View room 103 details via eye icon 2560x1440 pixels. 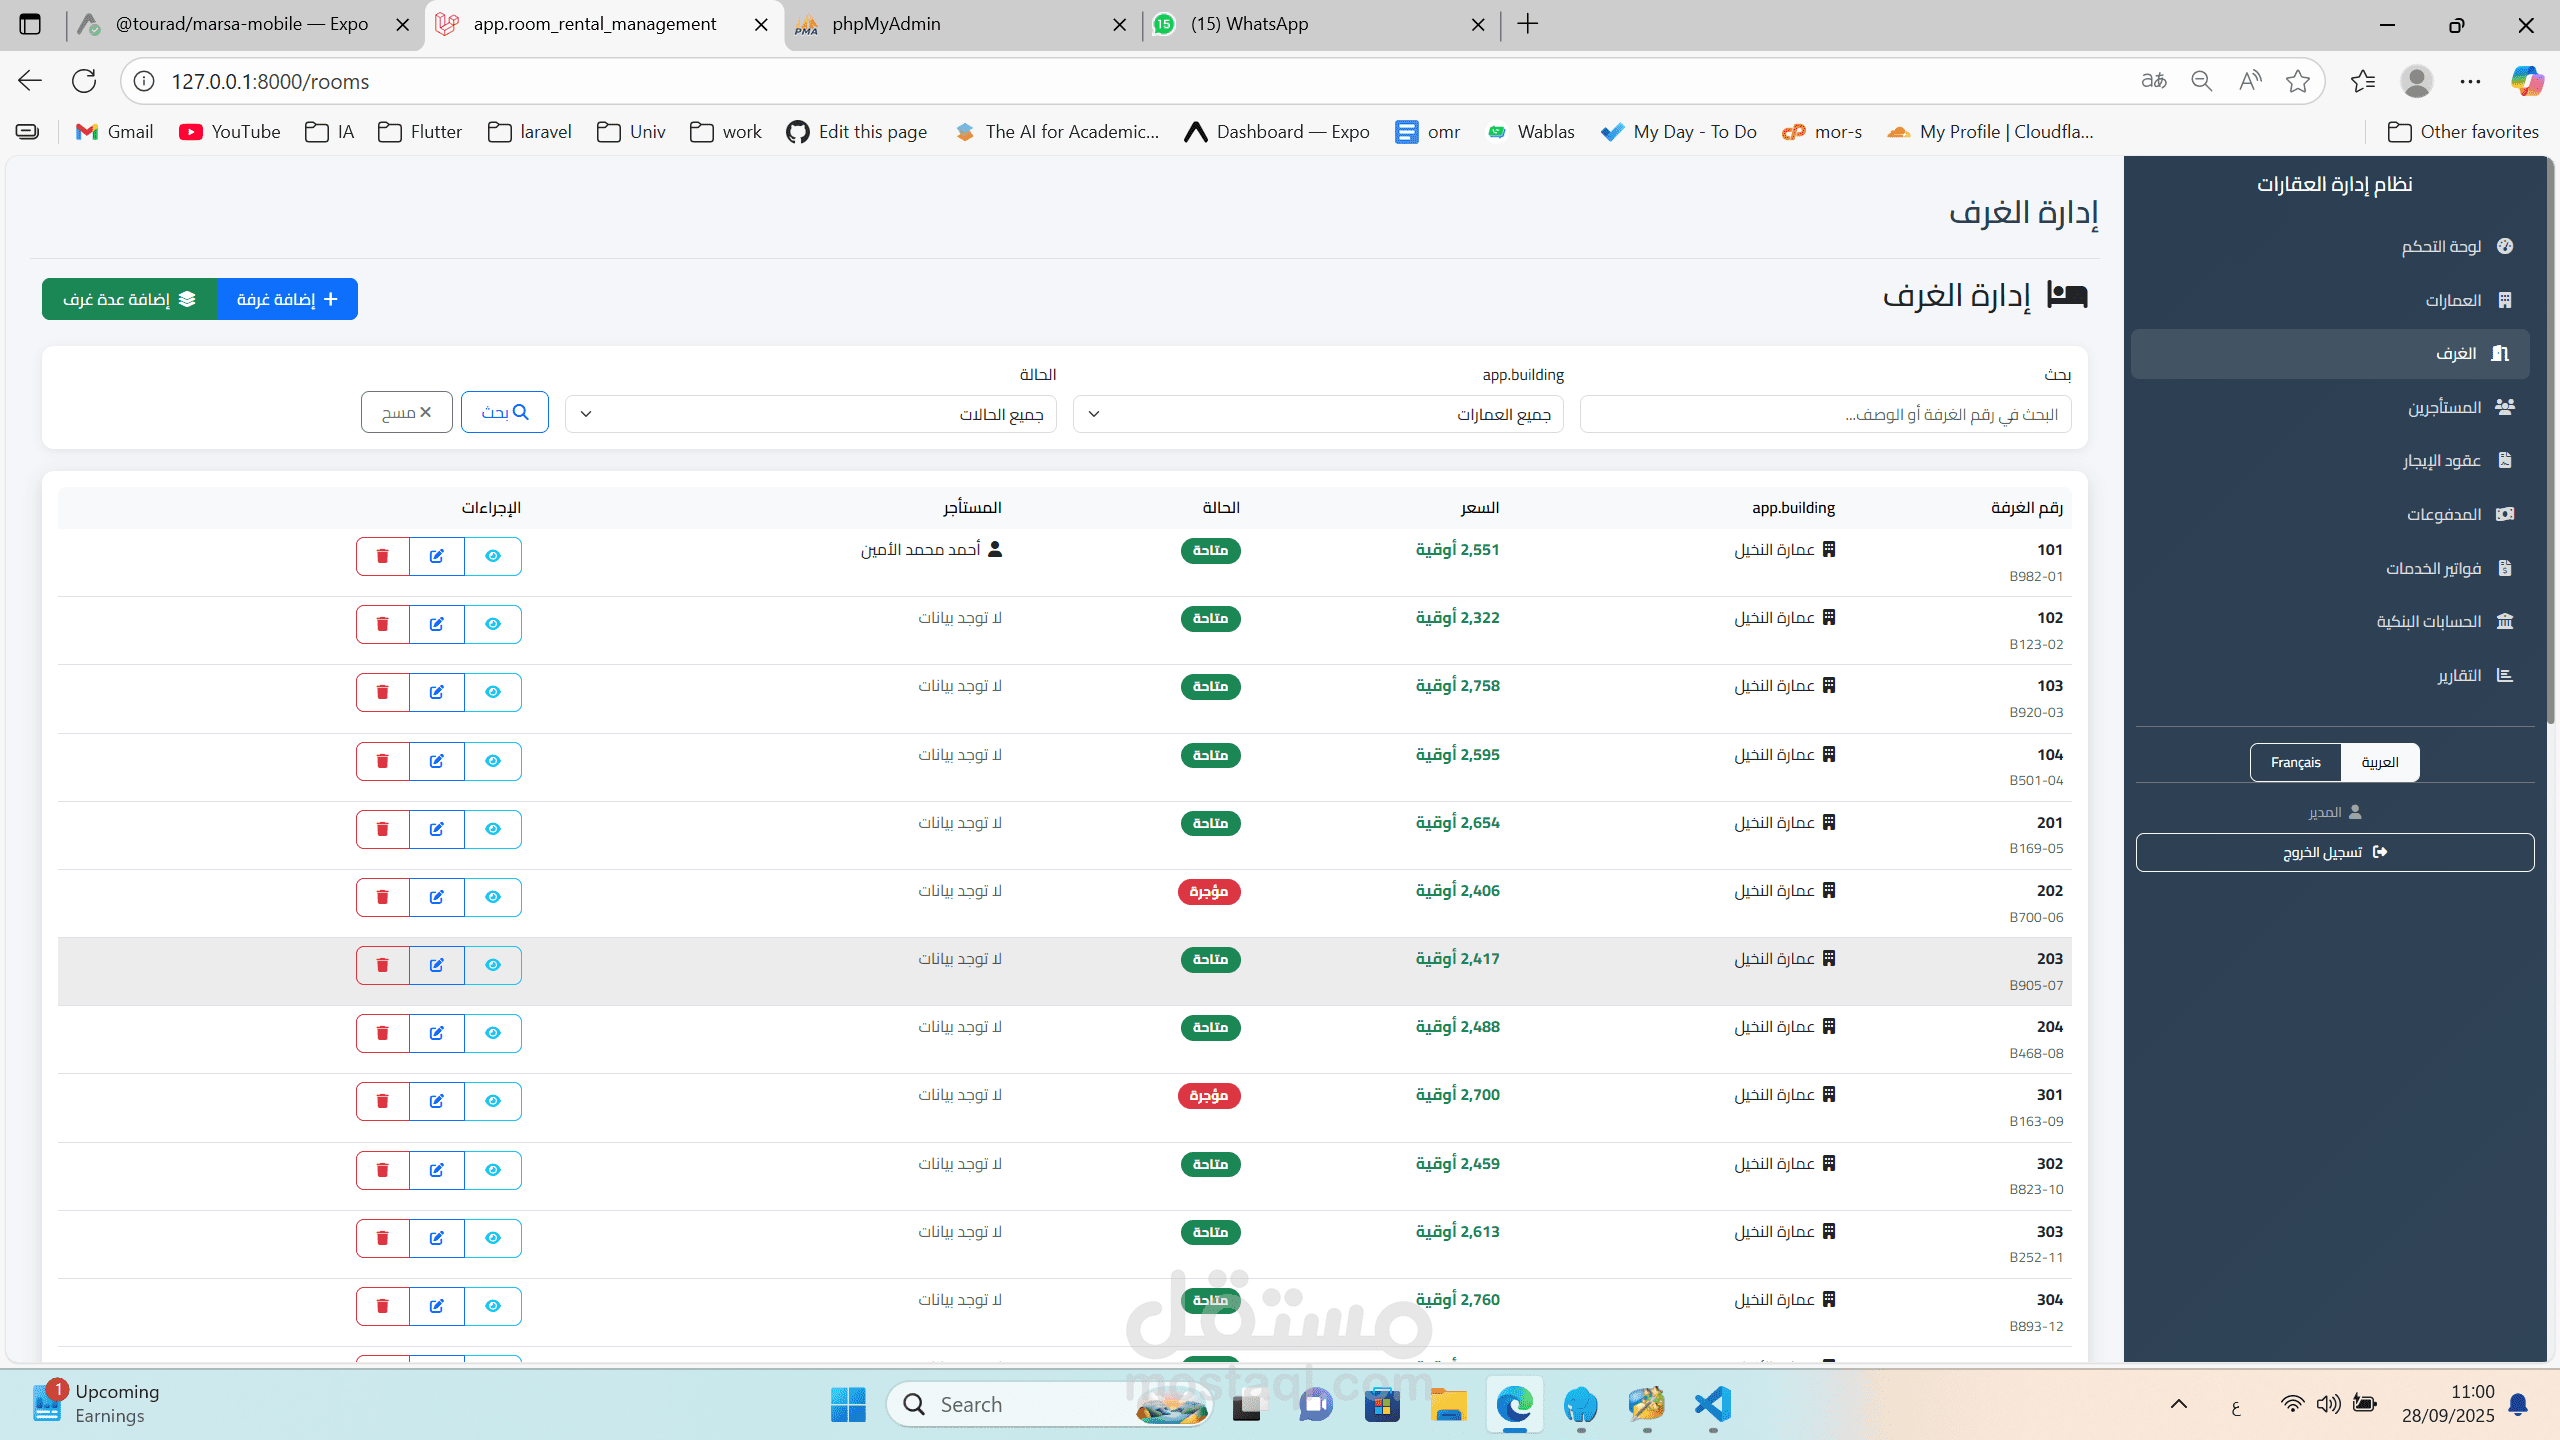click(x=493, y=692)
